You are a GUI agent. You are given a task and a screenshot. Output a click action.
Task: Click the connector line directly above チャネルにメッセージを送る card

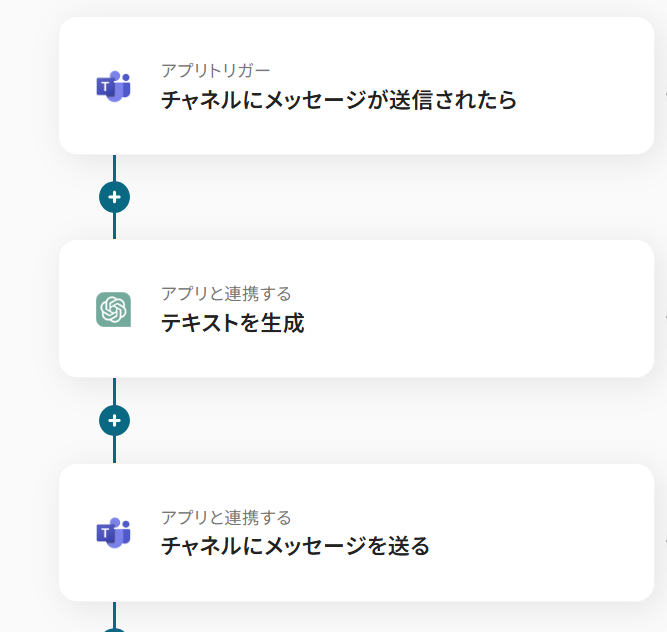click(x=114, y=451)
